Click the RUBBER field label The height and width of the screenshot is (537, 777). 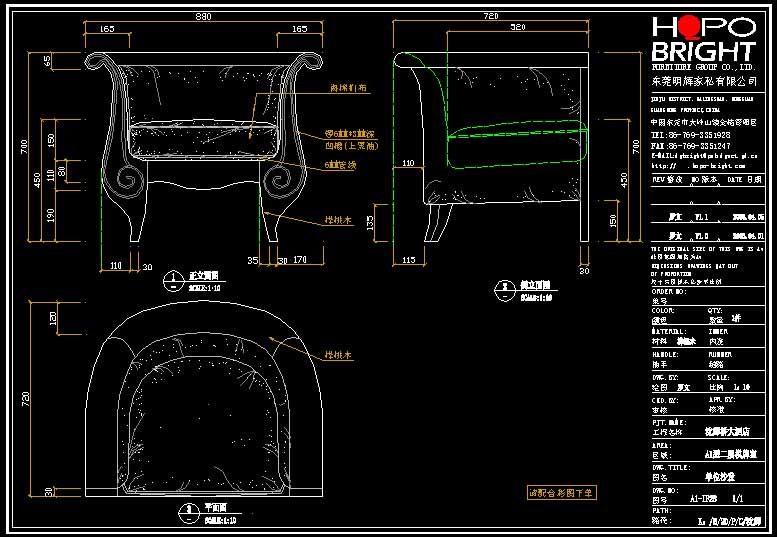pyautogui.click(x=720, y=355)
